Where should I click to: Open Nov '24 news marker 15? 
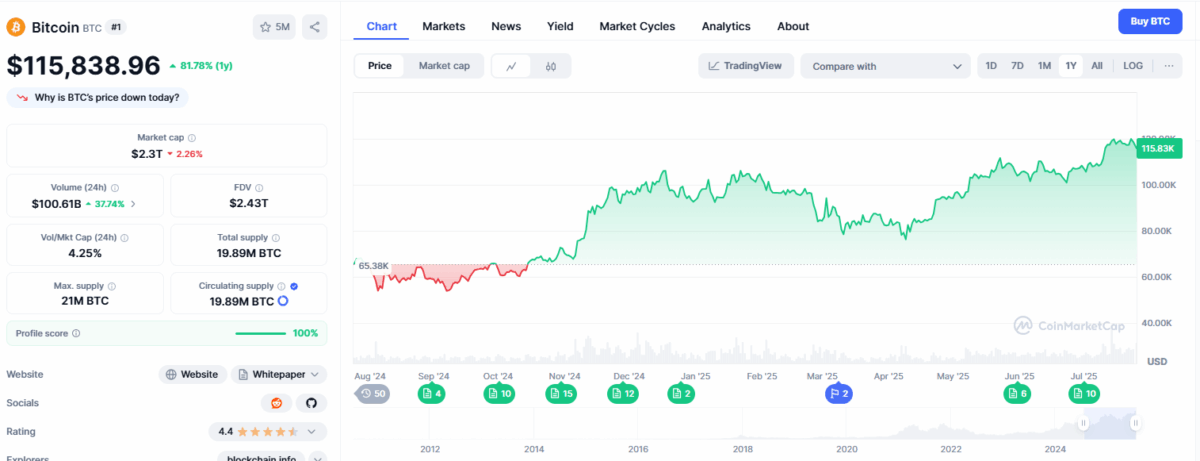tap(561, 394)
